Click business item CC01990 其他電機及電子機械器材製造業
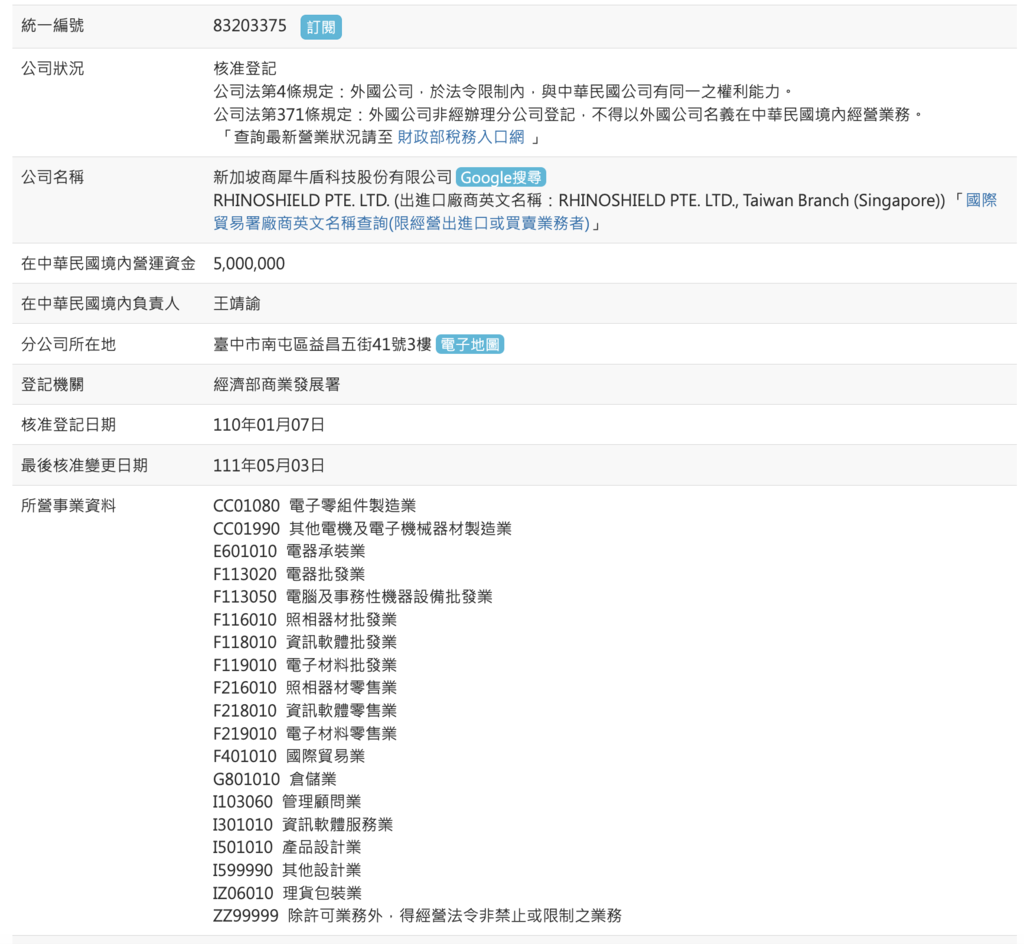Screen dimensions: 1024x944 362,529
